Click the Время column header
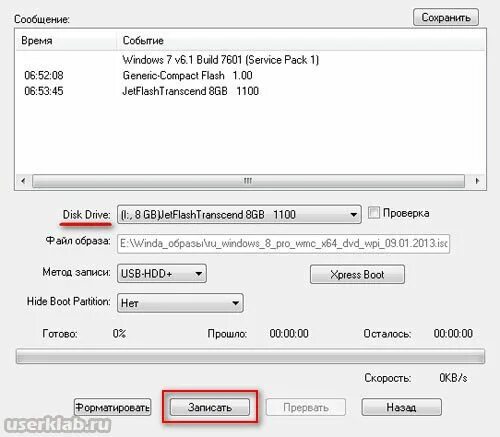This screenshot has width=500, height=437. (66, 41)
